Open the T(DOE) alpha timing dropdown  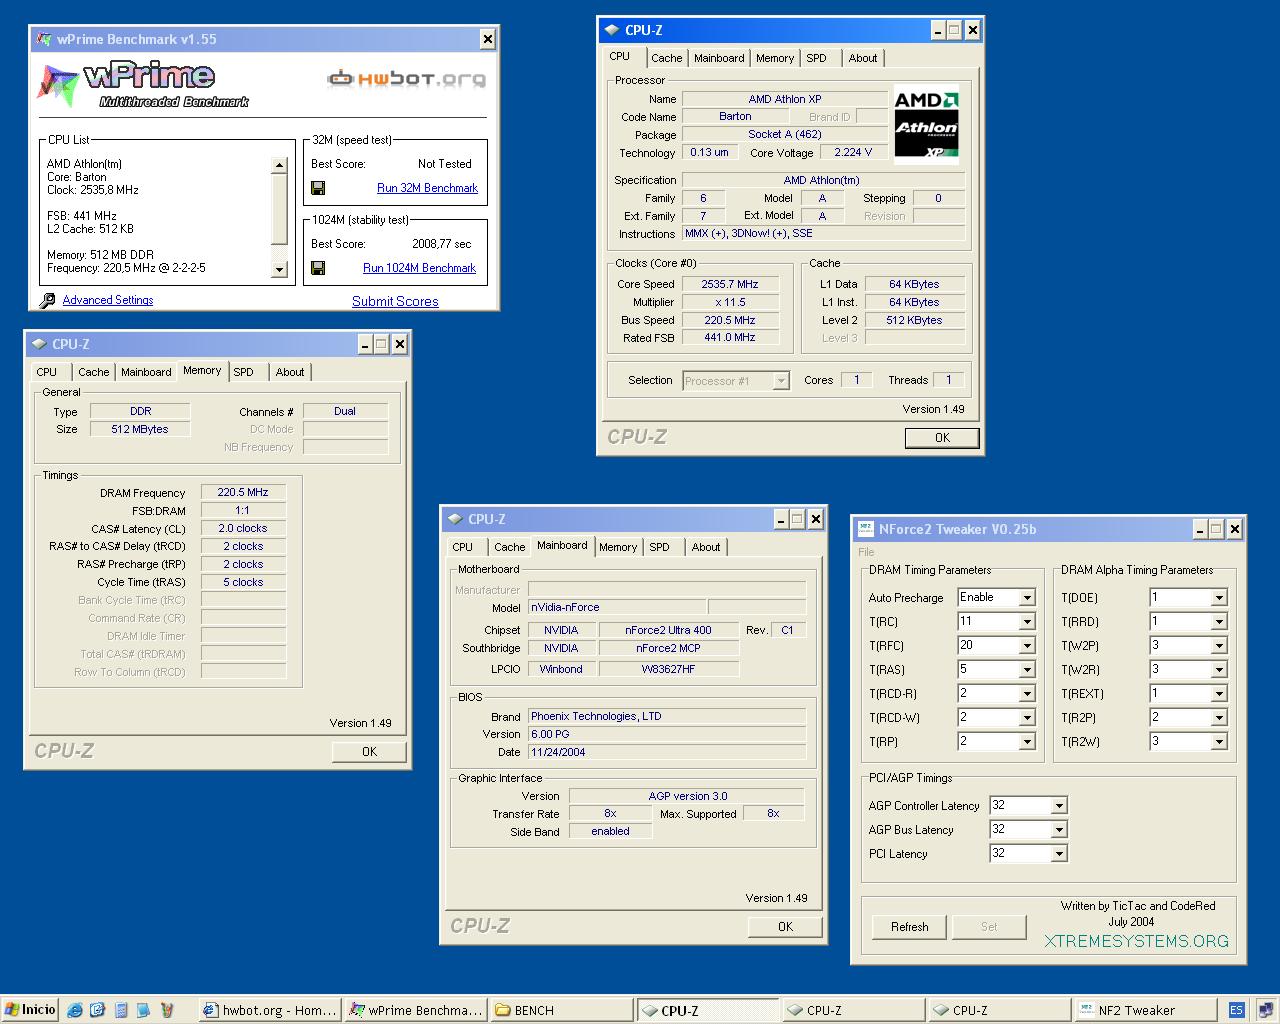1218,598
